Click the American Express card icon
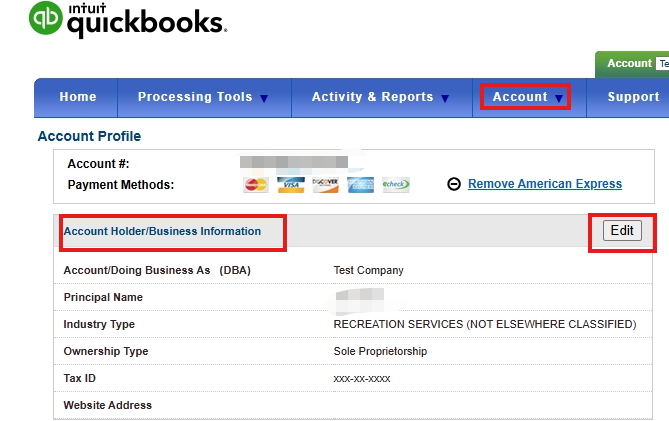 (x=361, y=185)
